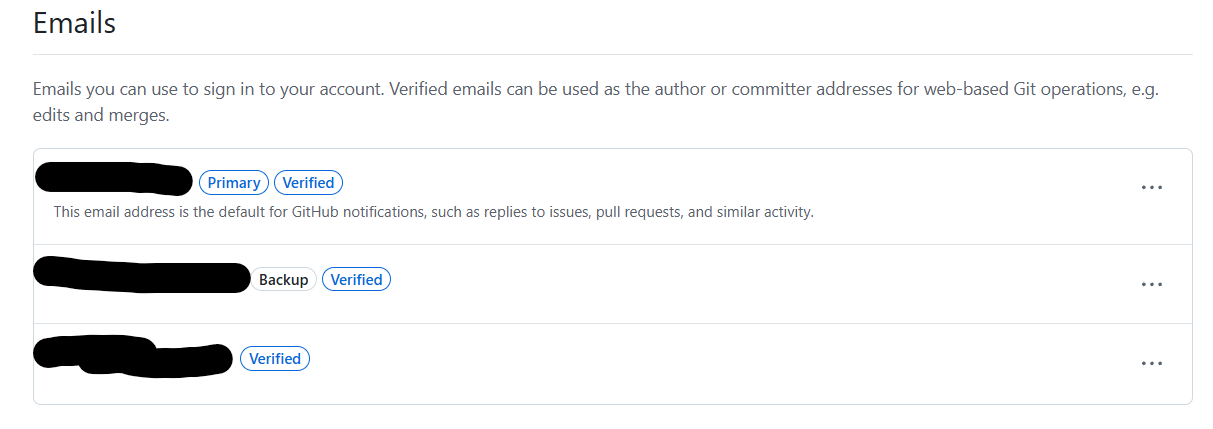Open the three-dot menu for the backup email
The image size is (1213, 429).
point(1152,284)
